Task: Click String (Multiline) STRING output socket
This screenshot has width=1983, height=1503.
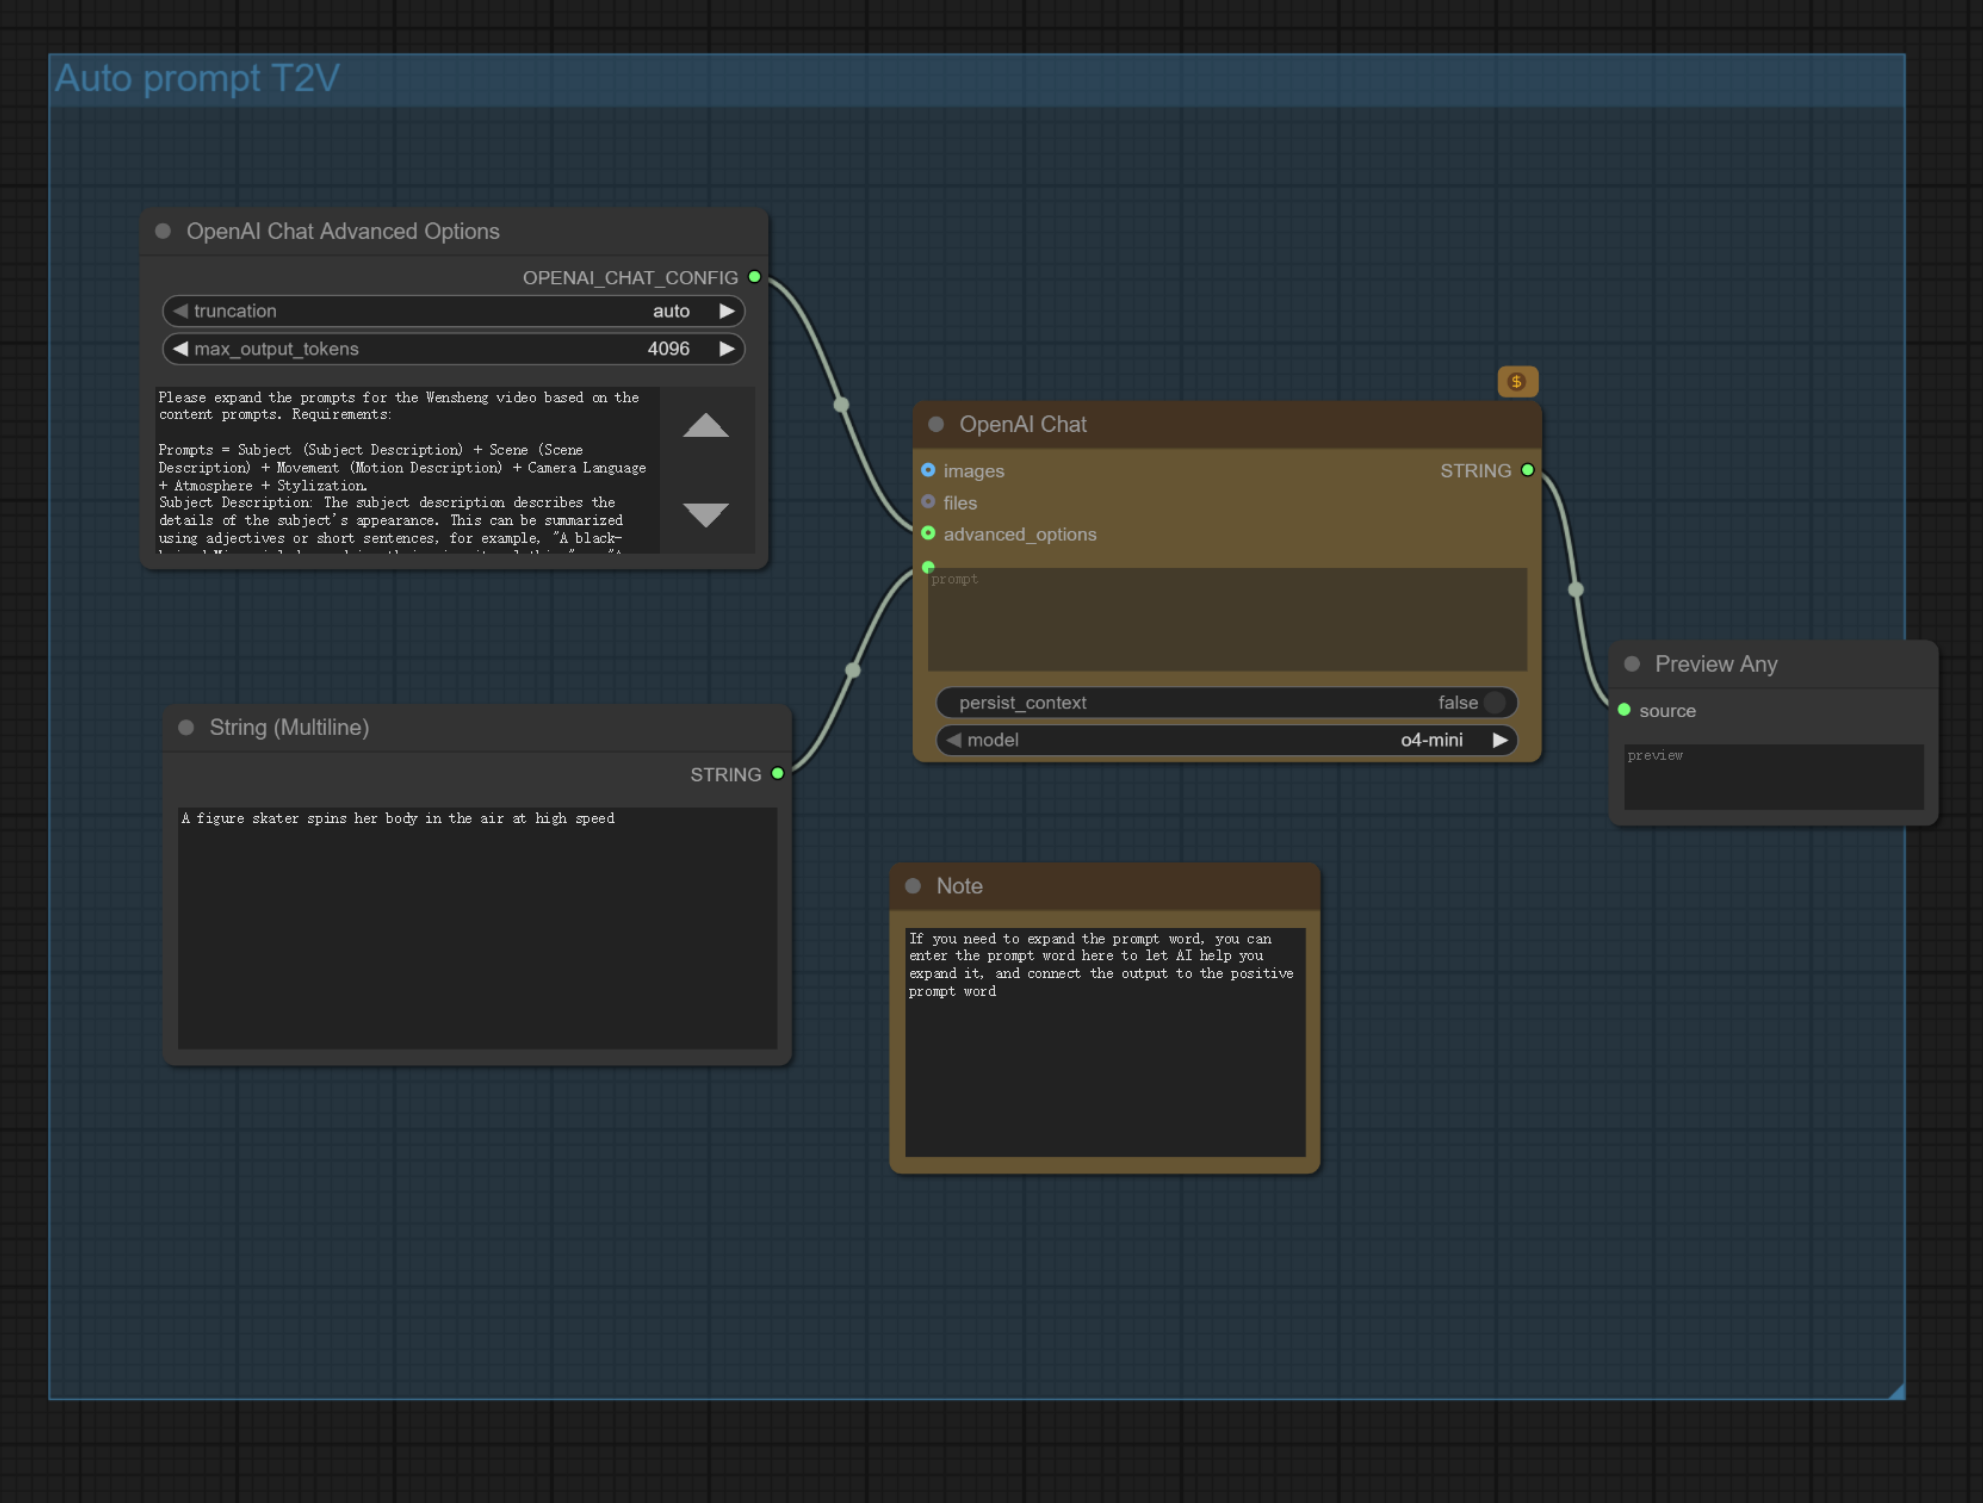Action: coord(777,773)
